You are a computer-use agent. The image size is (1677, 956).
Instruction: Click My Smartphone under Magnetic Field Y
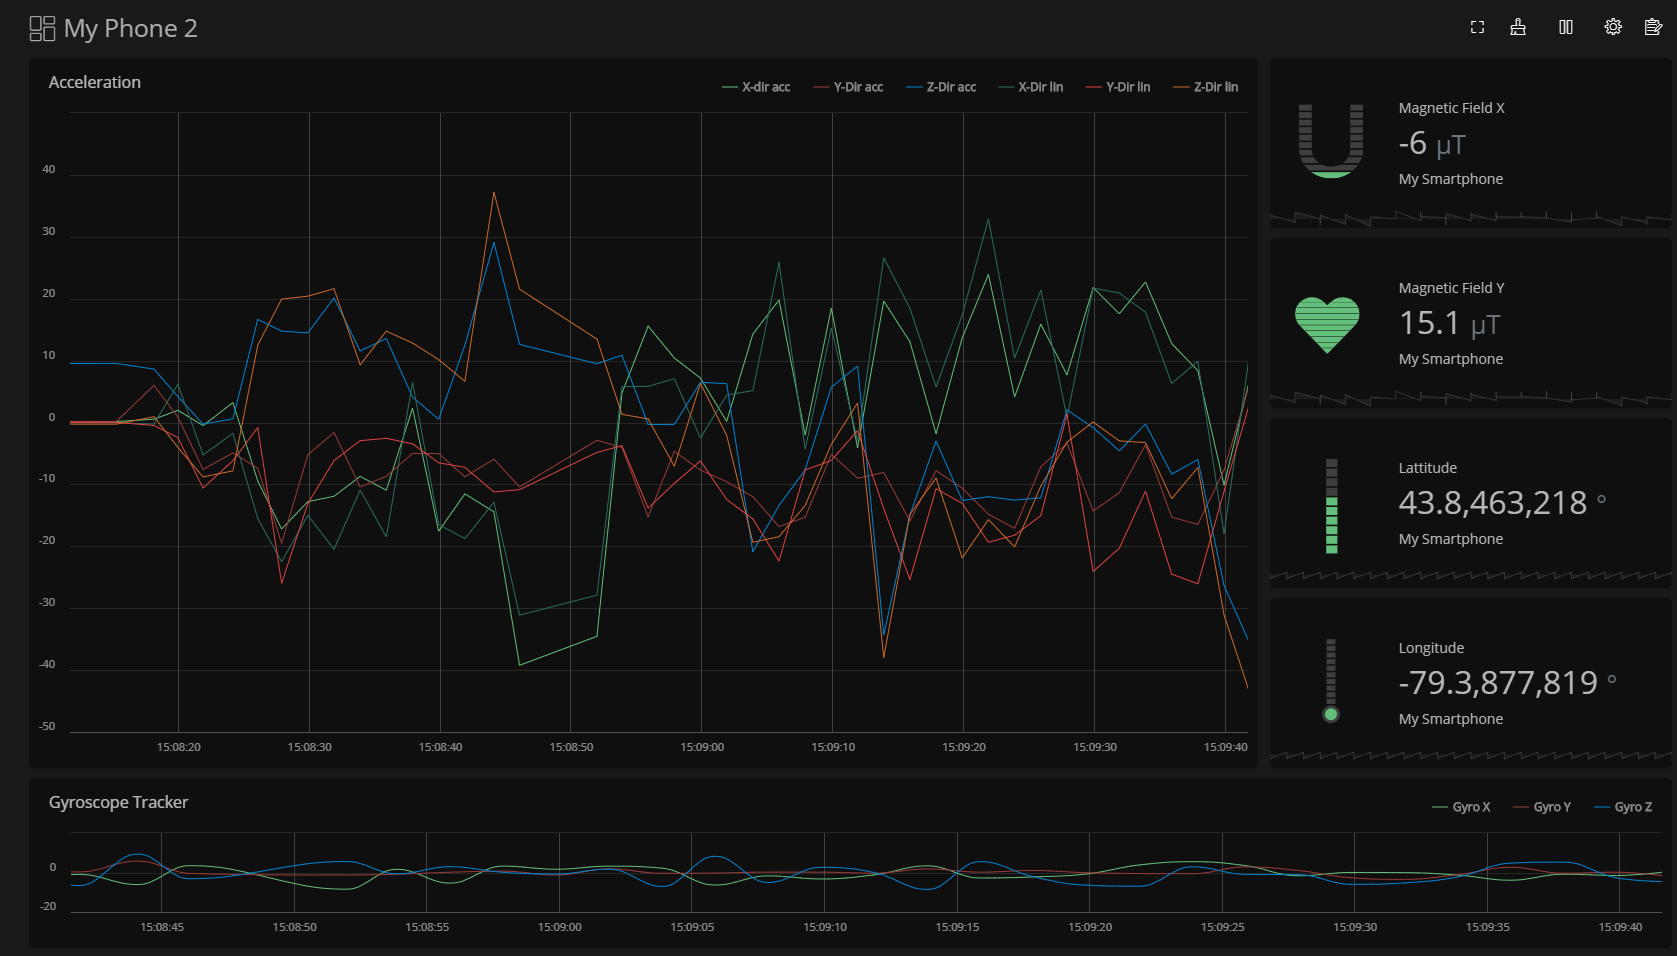(x=1450, y=359)
